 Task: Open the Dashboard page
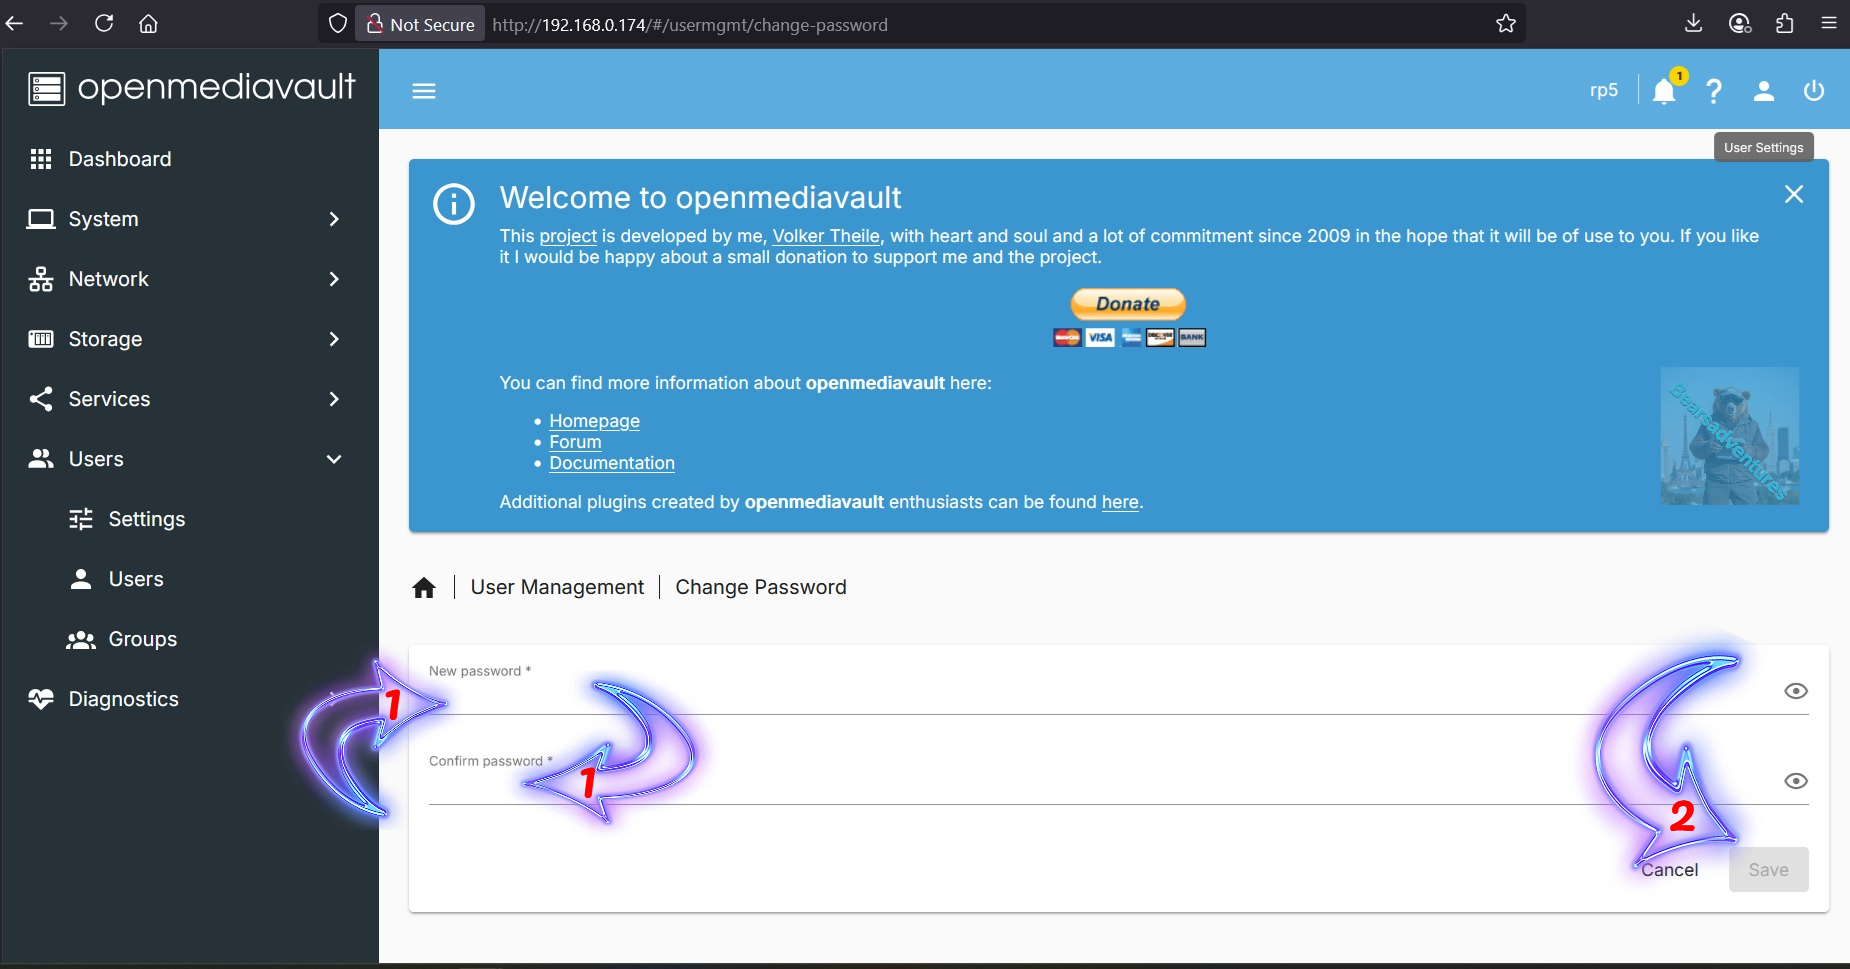[119, 159]
